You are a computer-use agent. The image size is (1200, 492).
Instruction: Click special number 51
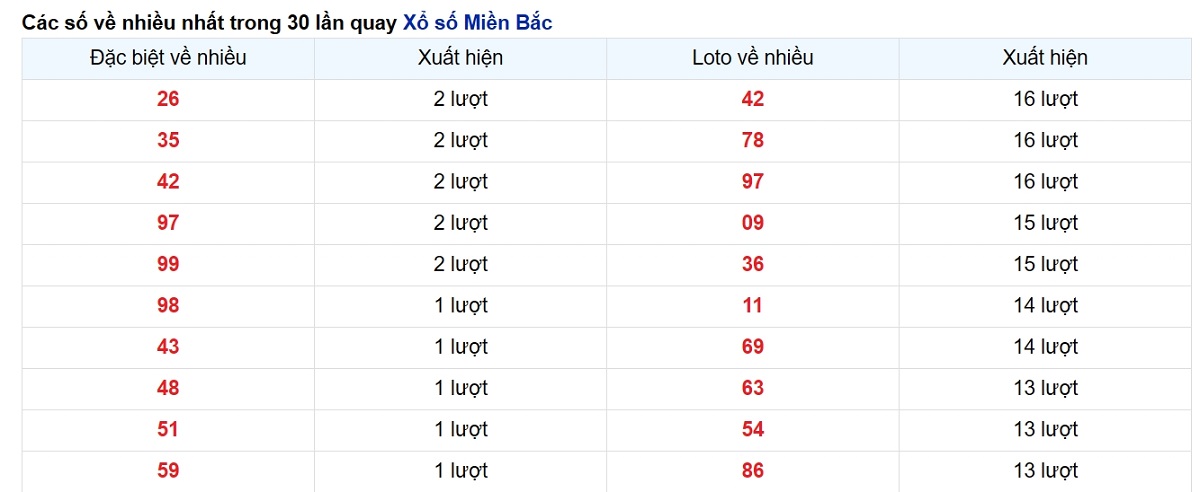(168, 429)
